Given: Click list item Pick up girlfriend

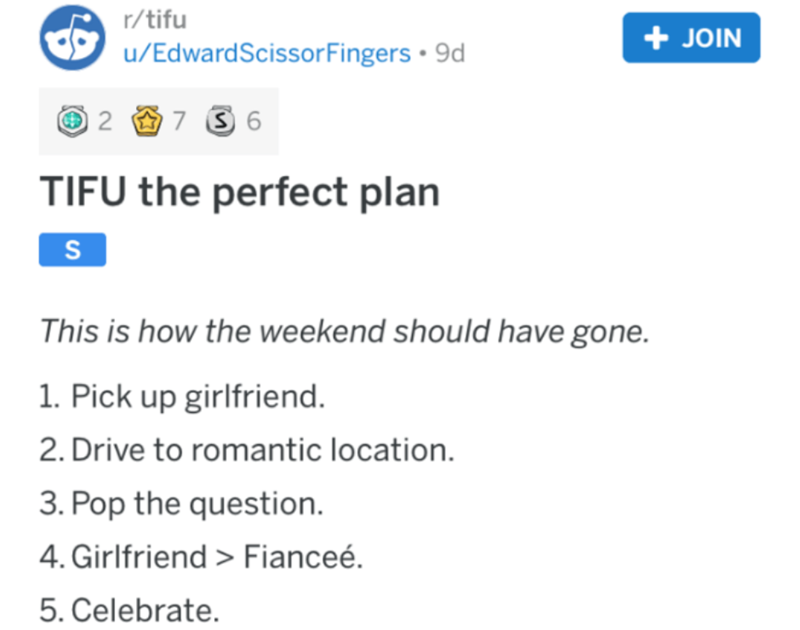Looking at the screenshot, I should [184, 397].
